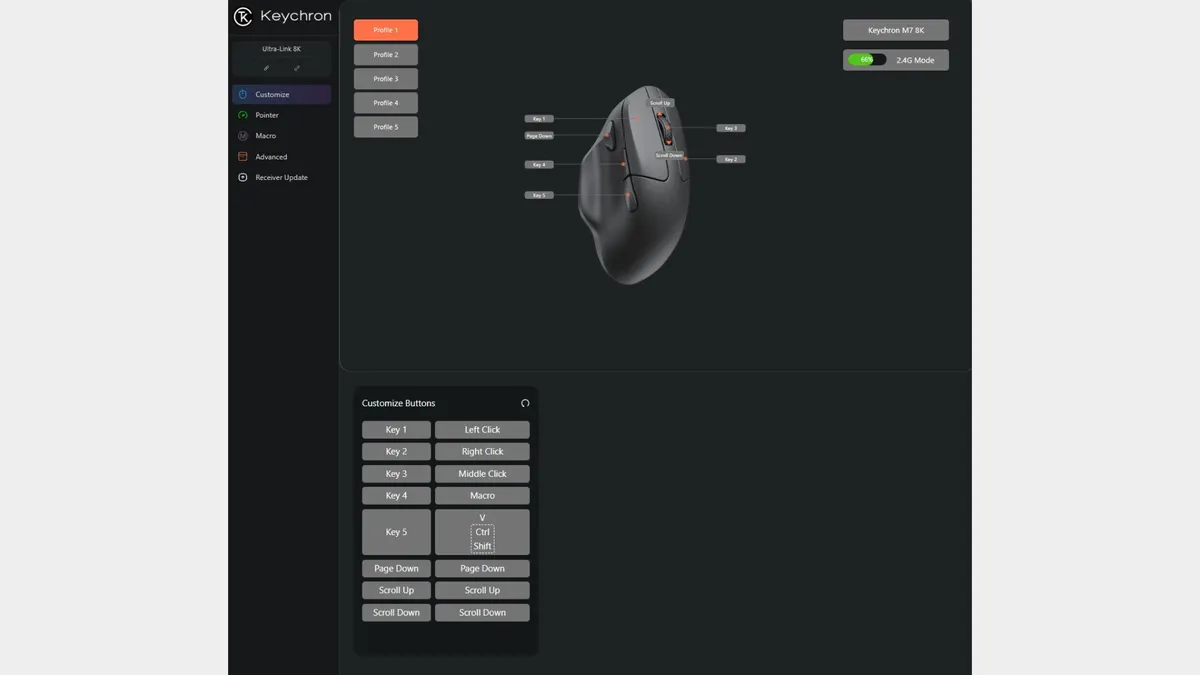Open the Left Click assignment for Key 1
This screenshot has height=675, width=1200.
pyautogui.click(x=483, y=430)
